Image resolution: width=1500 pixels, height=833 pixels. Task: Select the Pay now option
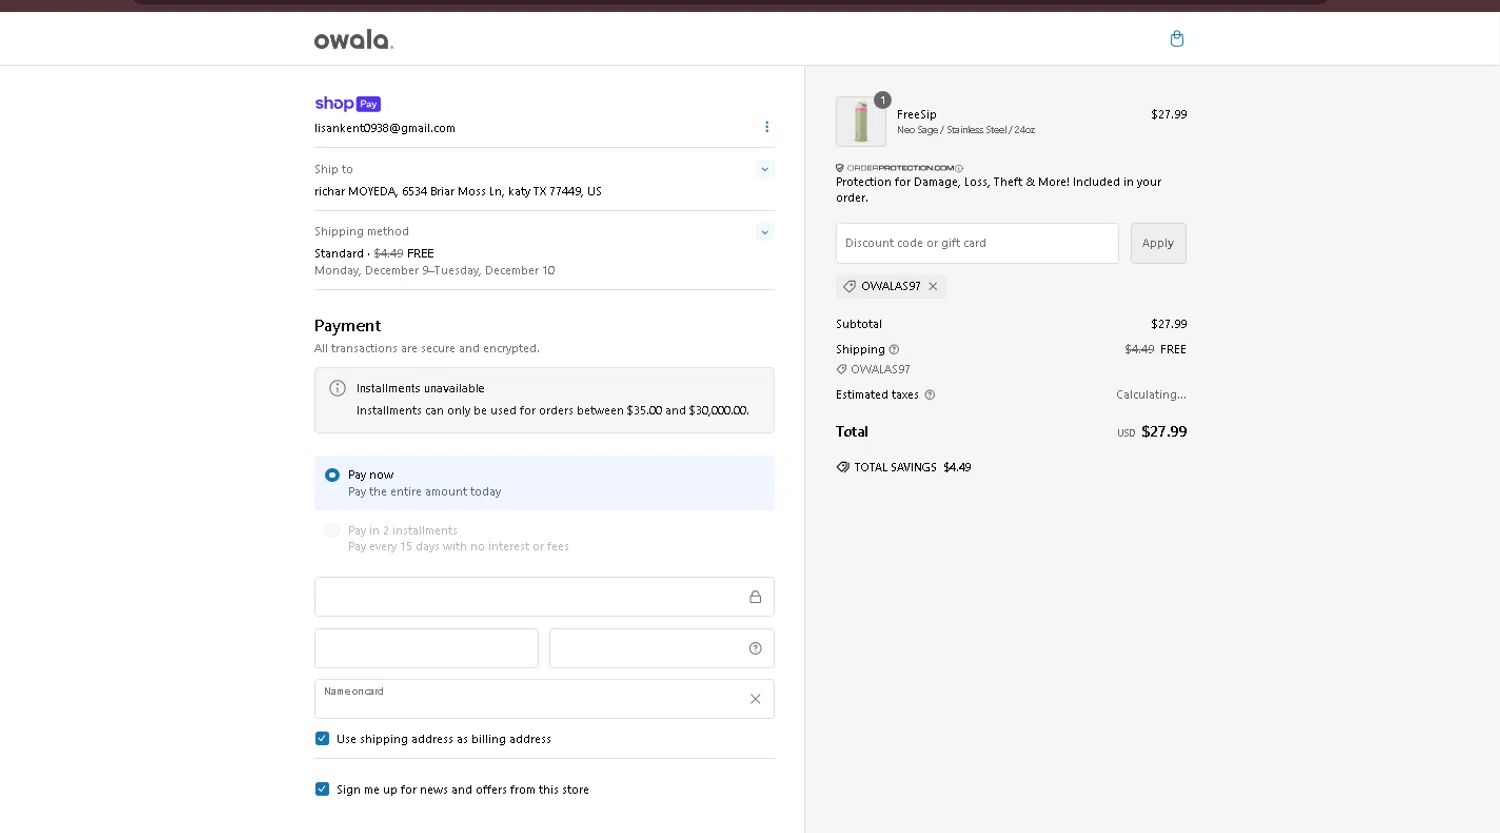(x=332, y=475)
